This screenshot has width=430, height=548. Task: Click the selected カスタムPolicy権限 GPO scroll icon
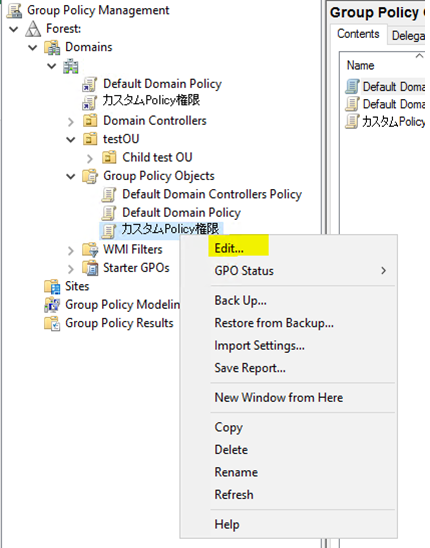(109, 231)
